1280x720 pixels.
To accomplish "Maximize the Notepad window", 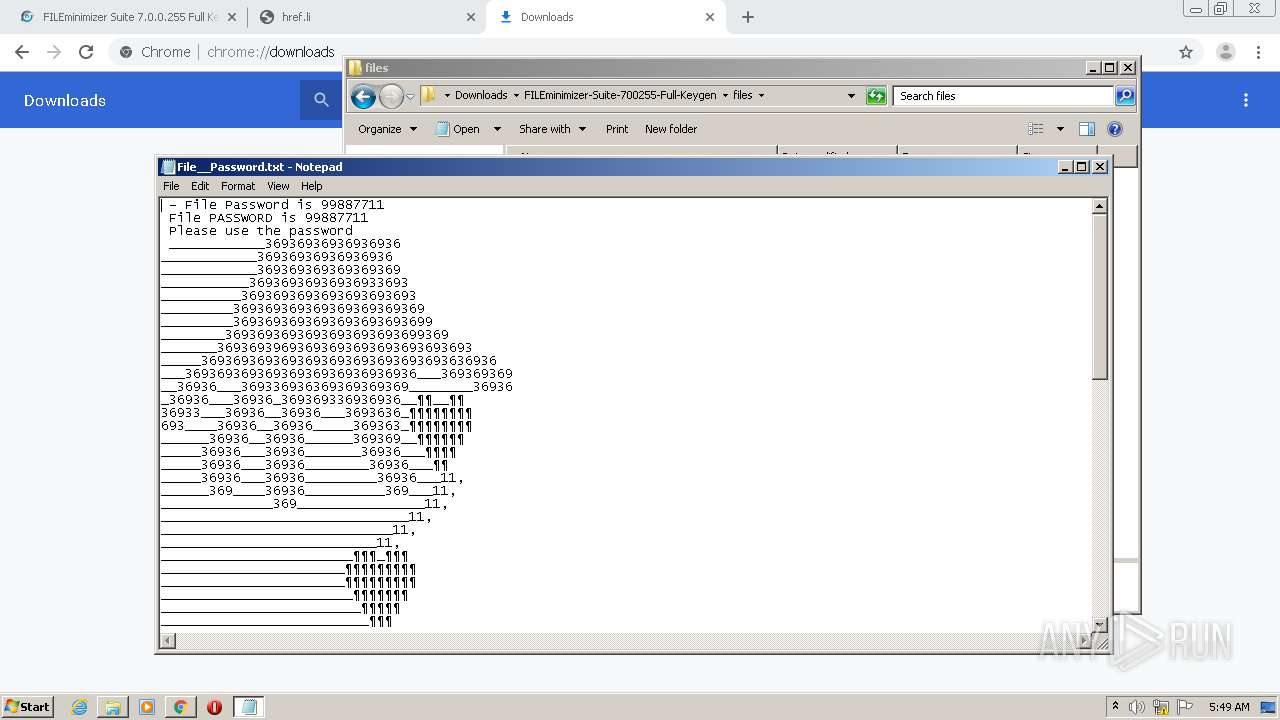I will pyautogui.click(x=1082, y=167).
